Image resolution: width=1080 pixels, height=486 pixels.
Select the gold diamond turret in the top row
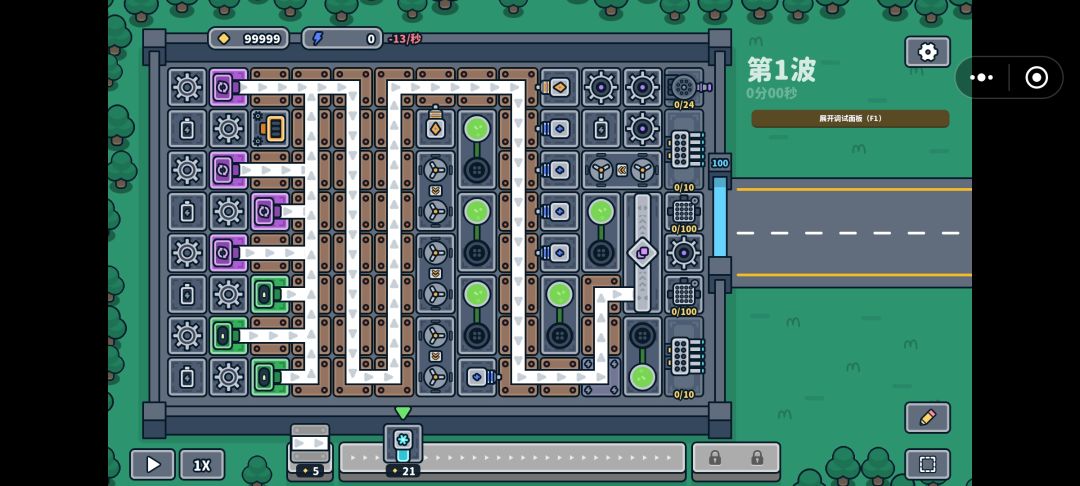[x=559, y=87]
